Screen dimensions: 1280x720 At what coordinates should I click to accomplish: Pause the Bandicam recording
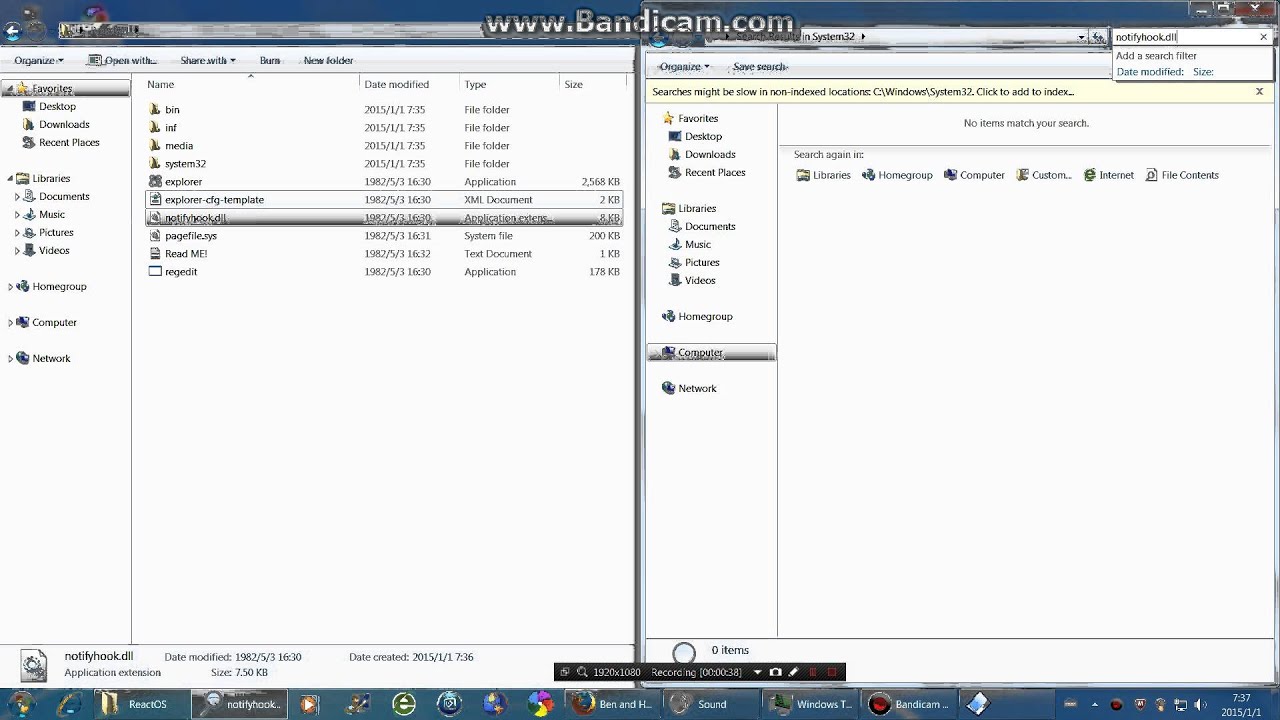tap(812, 672)
